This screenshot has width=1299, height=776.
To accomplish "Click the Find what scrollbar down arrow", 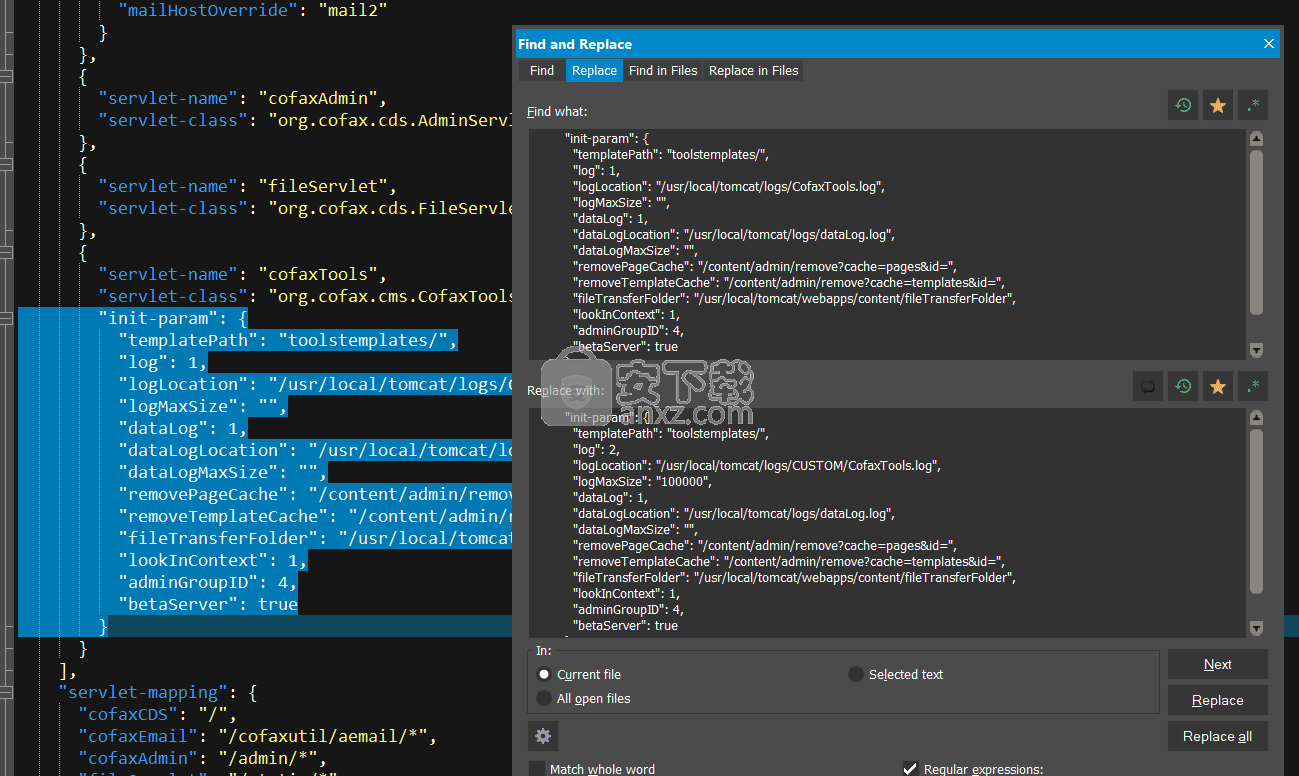I will (1256, 350).
